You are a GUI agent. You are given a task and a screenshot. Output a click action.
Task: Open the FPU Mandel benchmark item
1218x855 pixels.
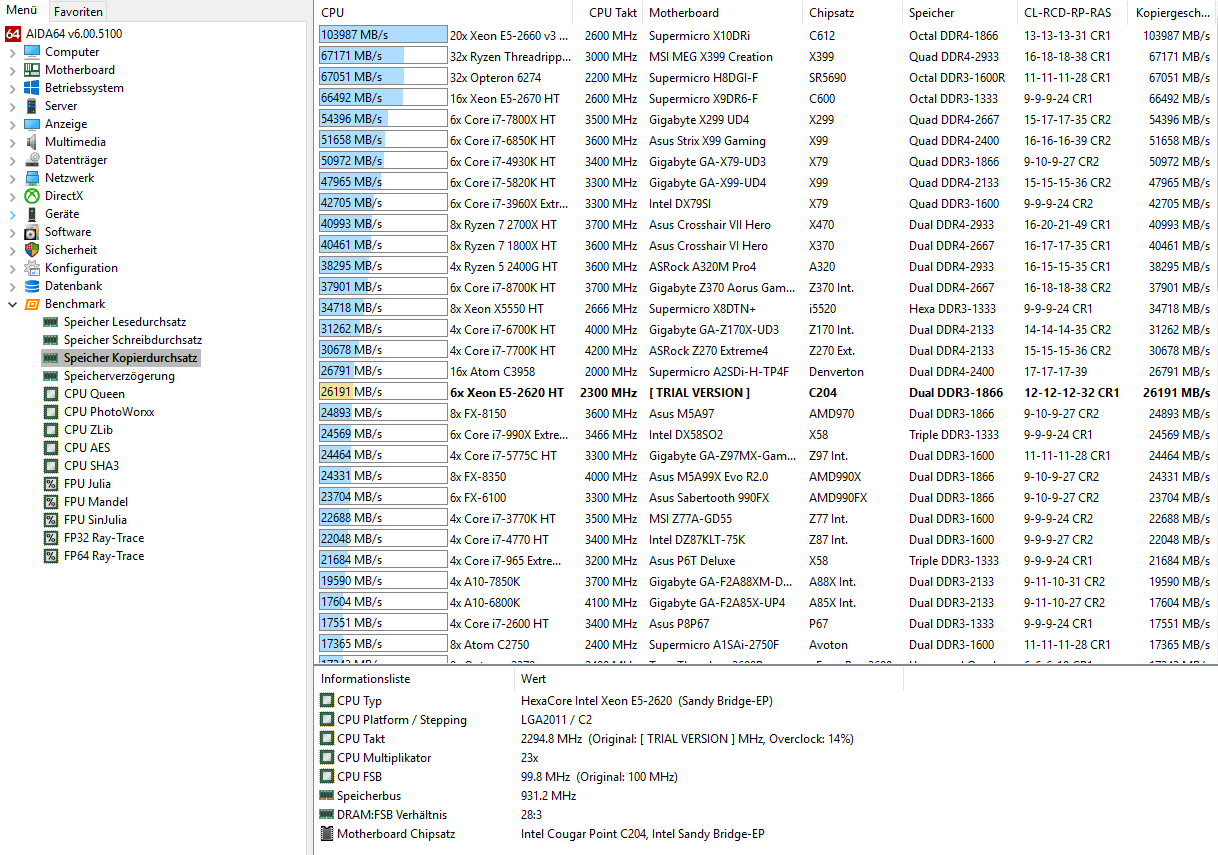(x=96, y=502)
